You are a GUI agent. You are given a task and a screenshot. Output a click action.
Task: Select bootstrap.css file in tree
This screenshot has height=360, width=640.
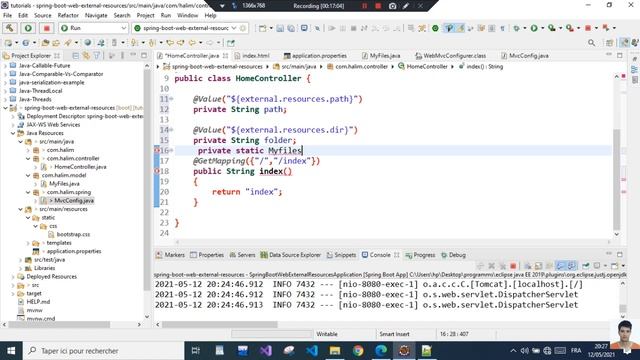click(x=73, y=235)
